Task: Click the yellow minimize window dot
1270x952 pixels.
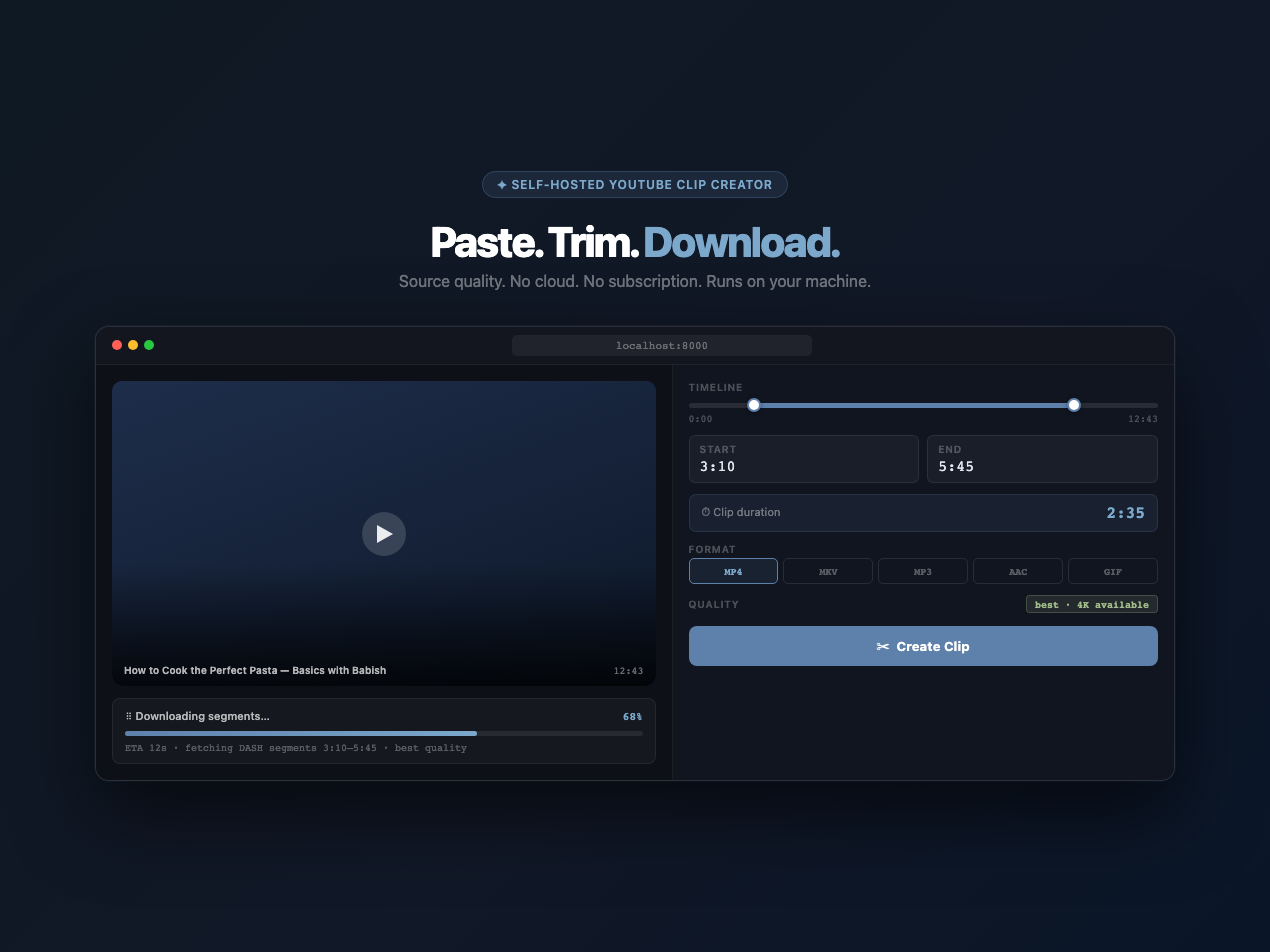Action: (133, 345)
